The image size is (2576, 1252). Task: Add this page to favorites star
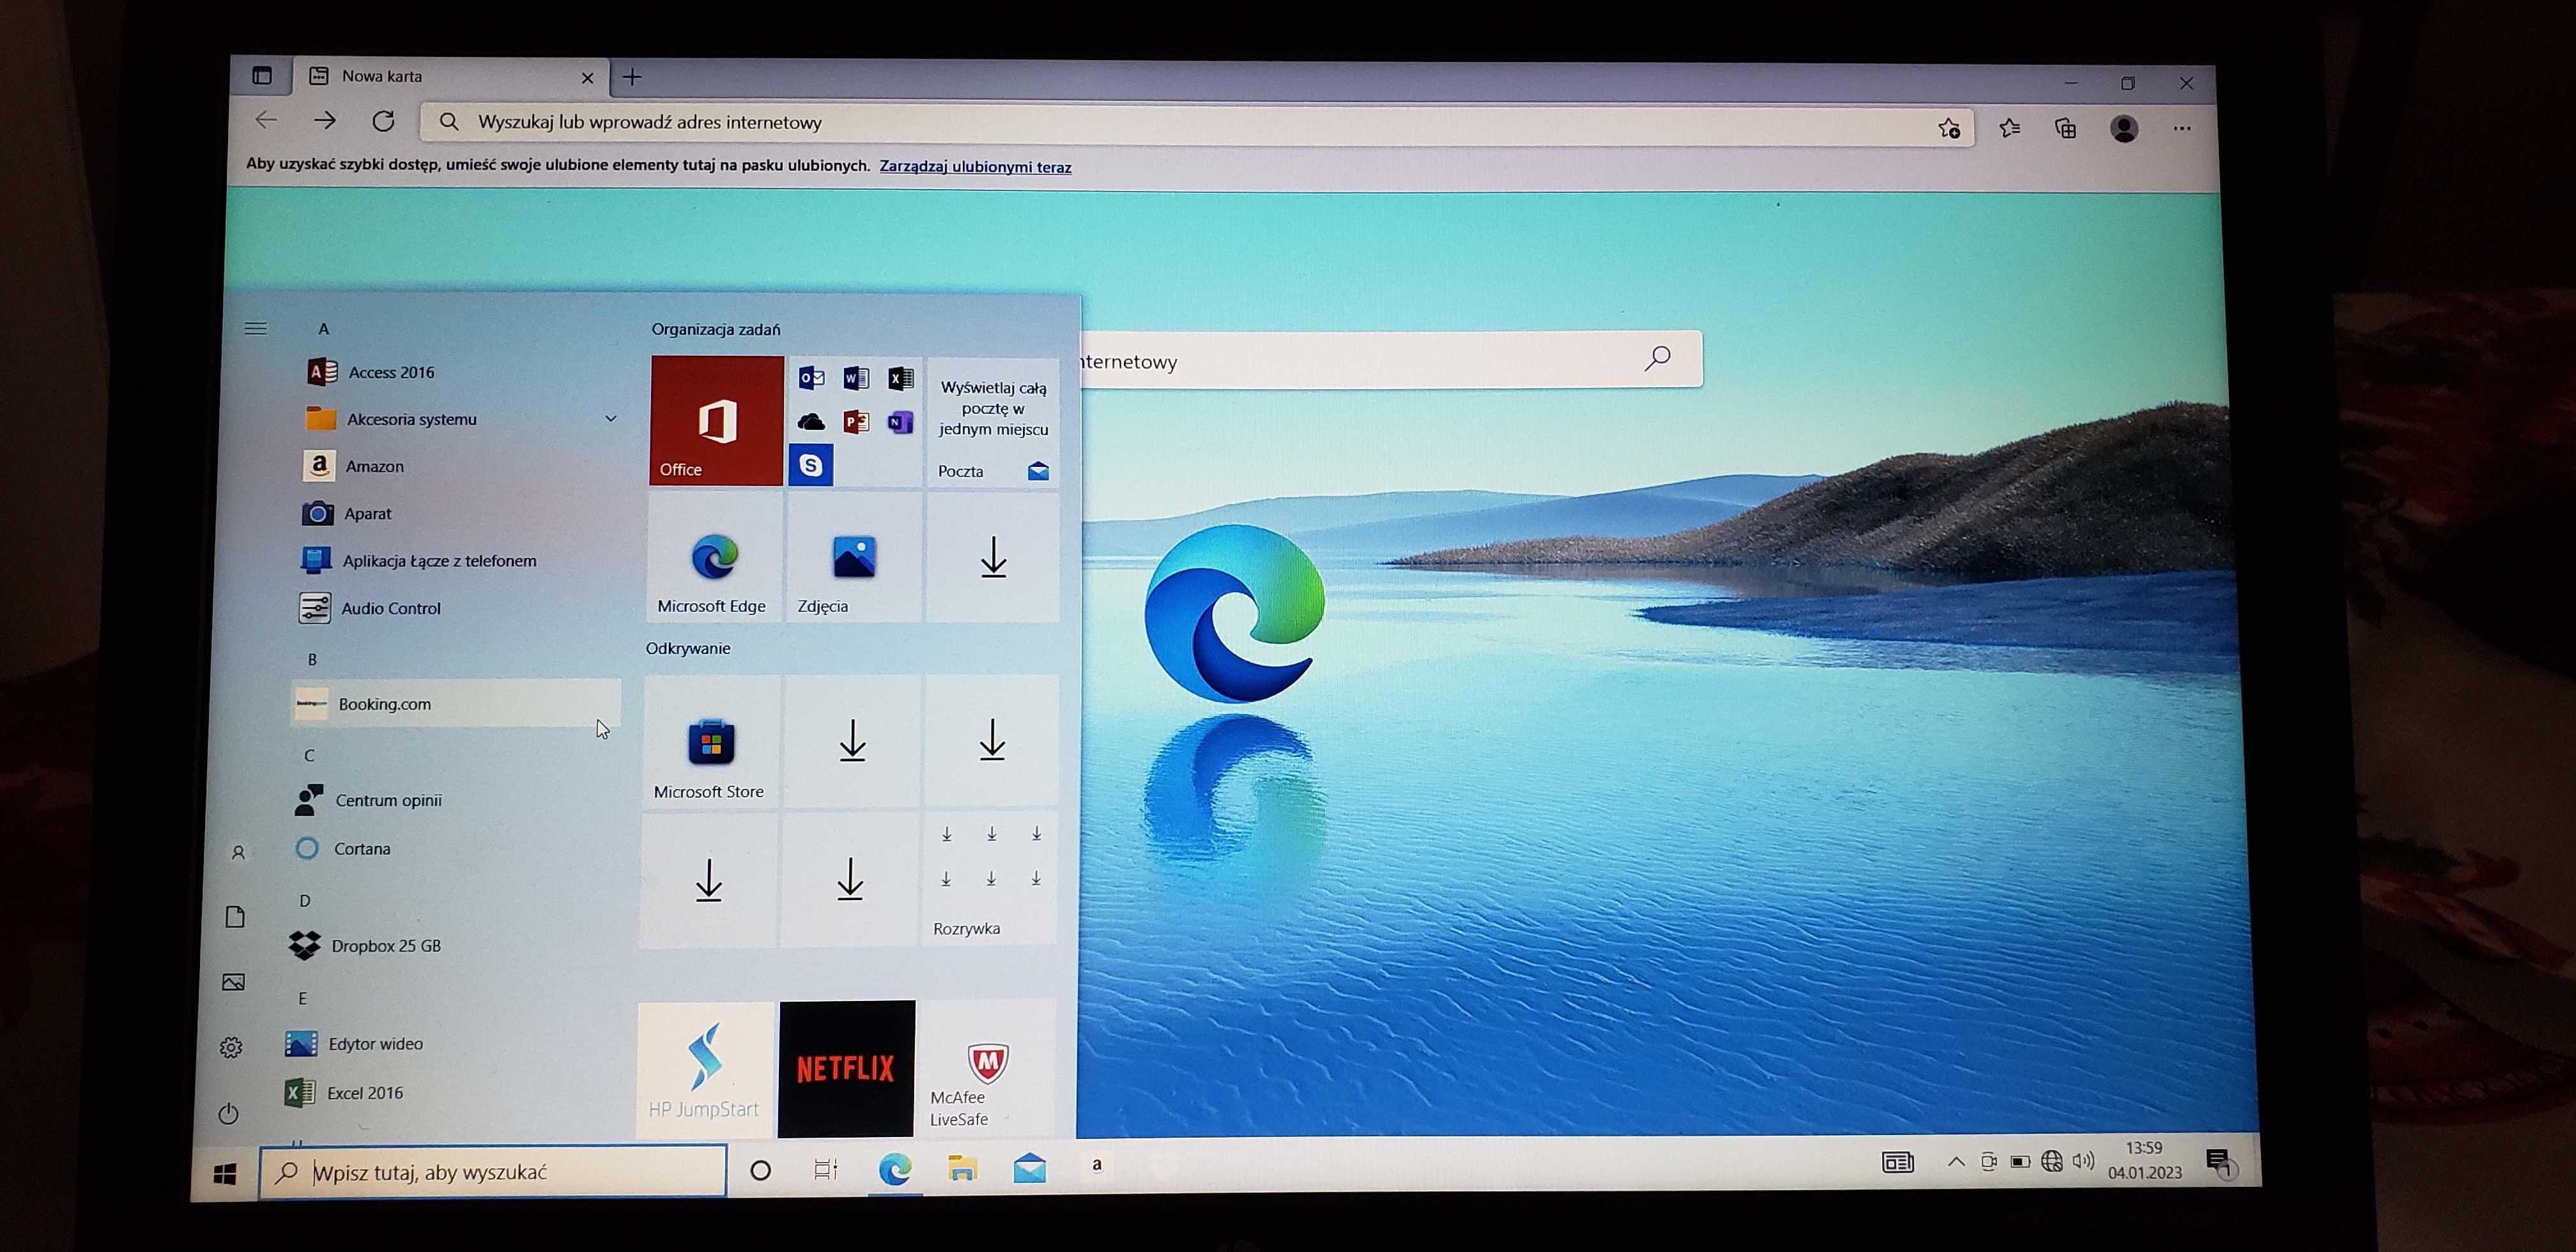1949,128
